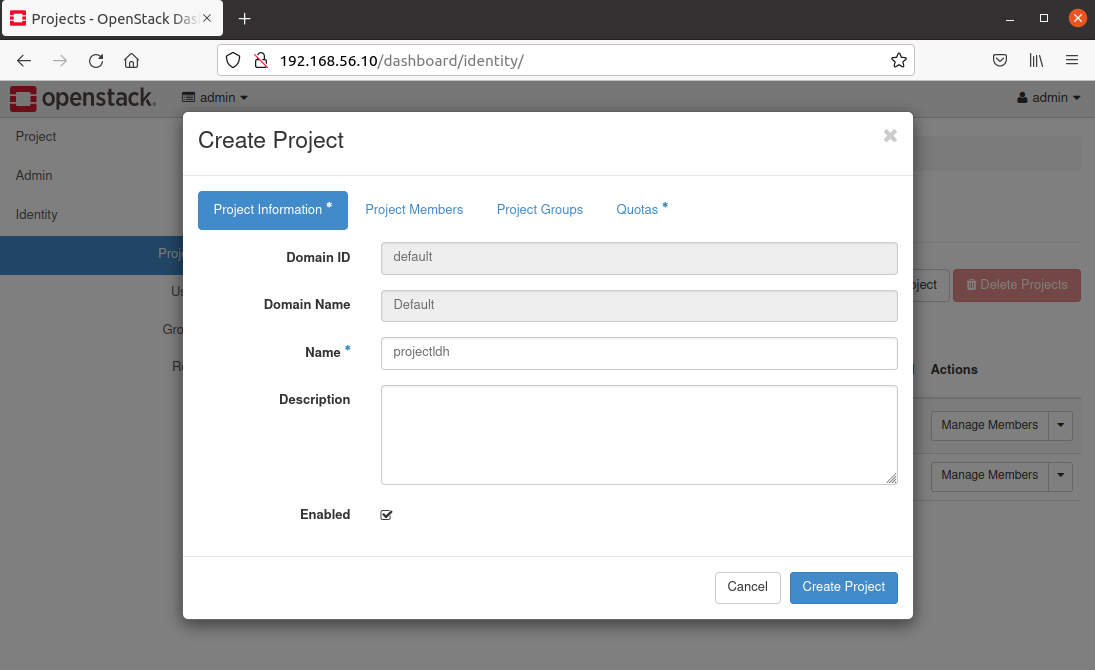Image resolution: width=1095 pixels, height=670 pixels.
Task: Open the Firefox hamburger menu
Action: (1072, 61)
